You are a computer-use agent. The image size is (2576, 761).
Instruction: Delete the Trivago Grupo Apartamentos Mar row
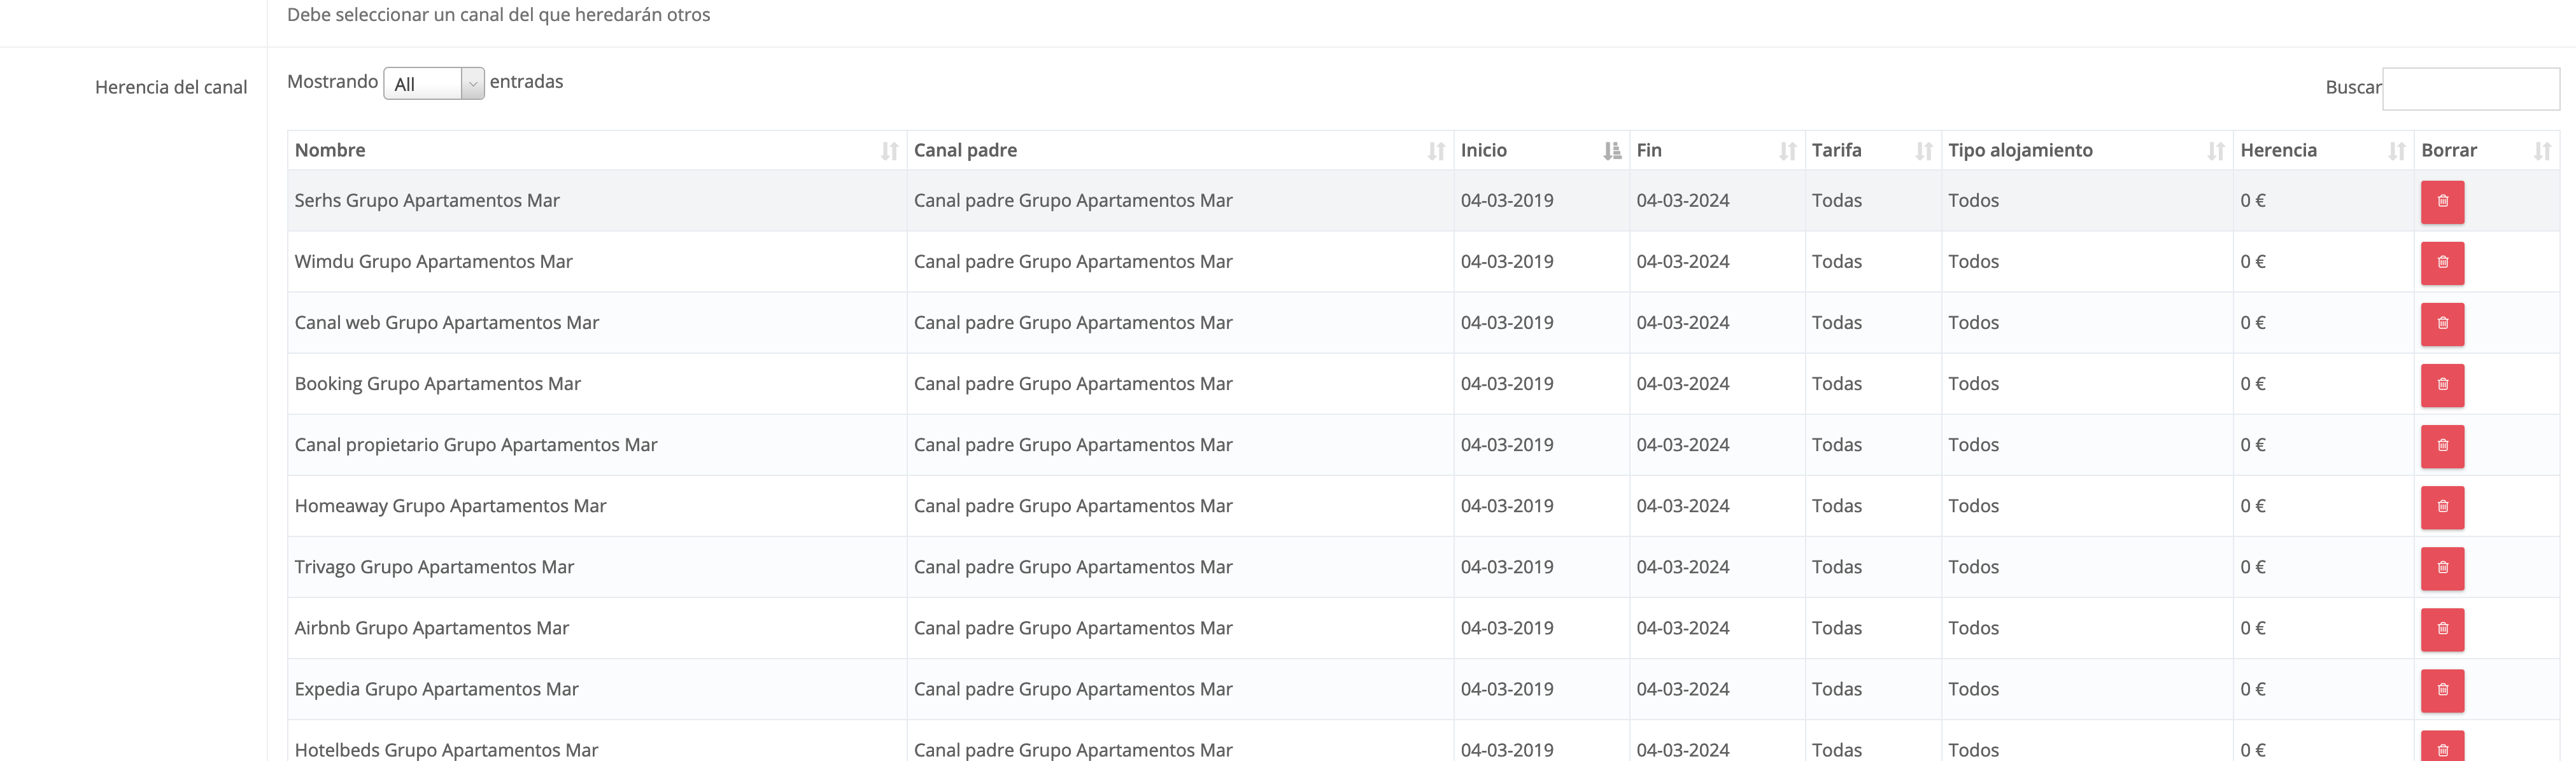tap(2441, 568)
